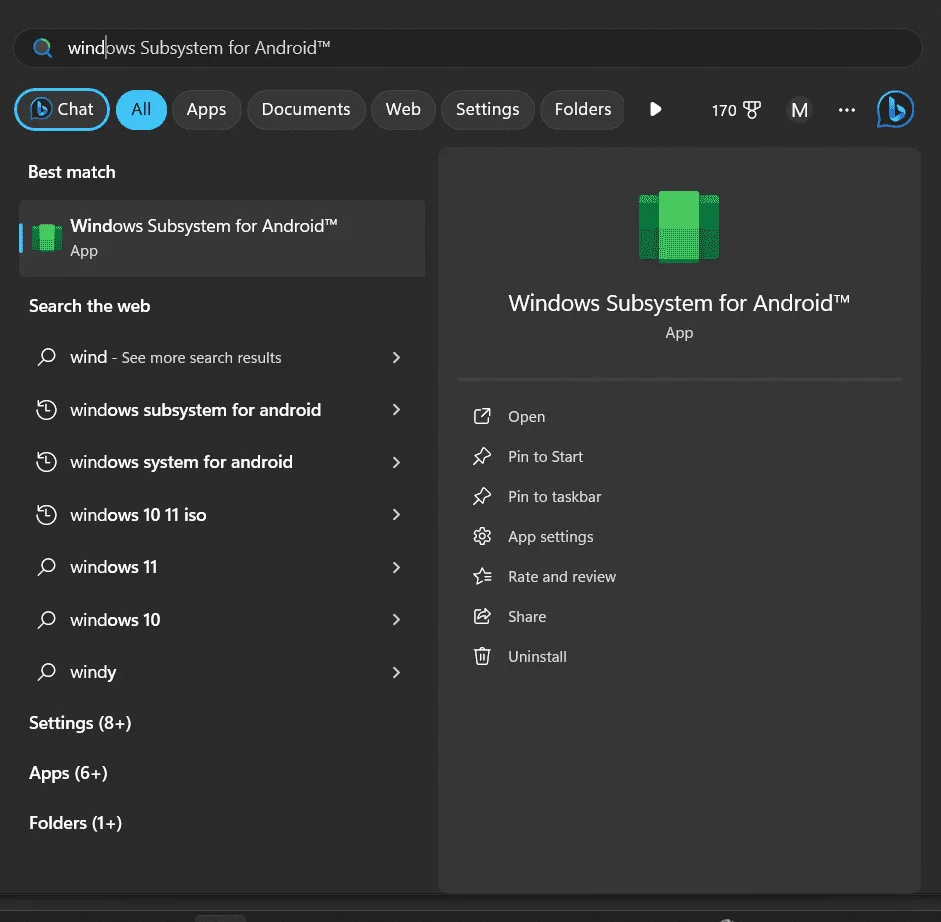Select the Web filter tab
The image size is (941, 922).
[x=403, y=109]
